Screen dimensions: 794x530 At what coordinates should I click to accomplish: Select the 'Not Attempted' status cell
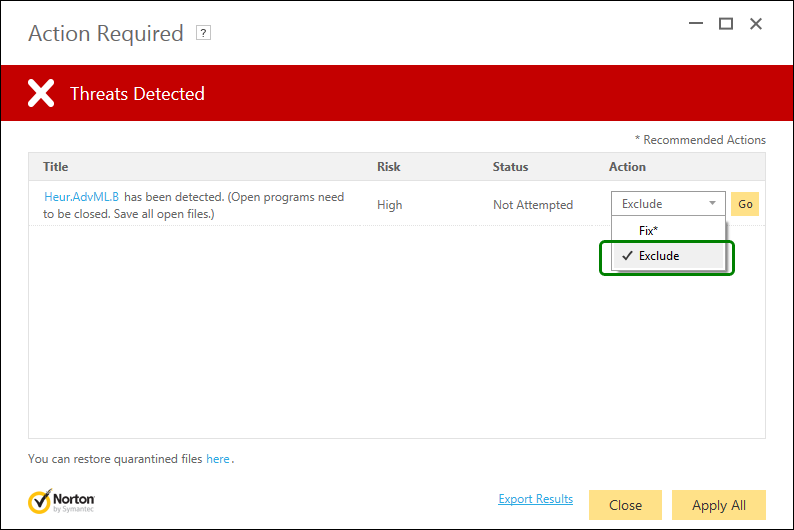tap(533, 205)
